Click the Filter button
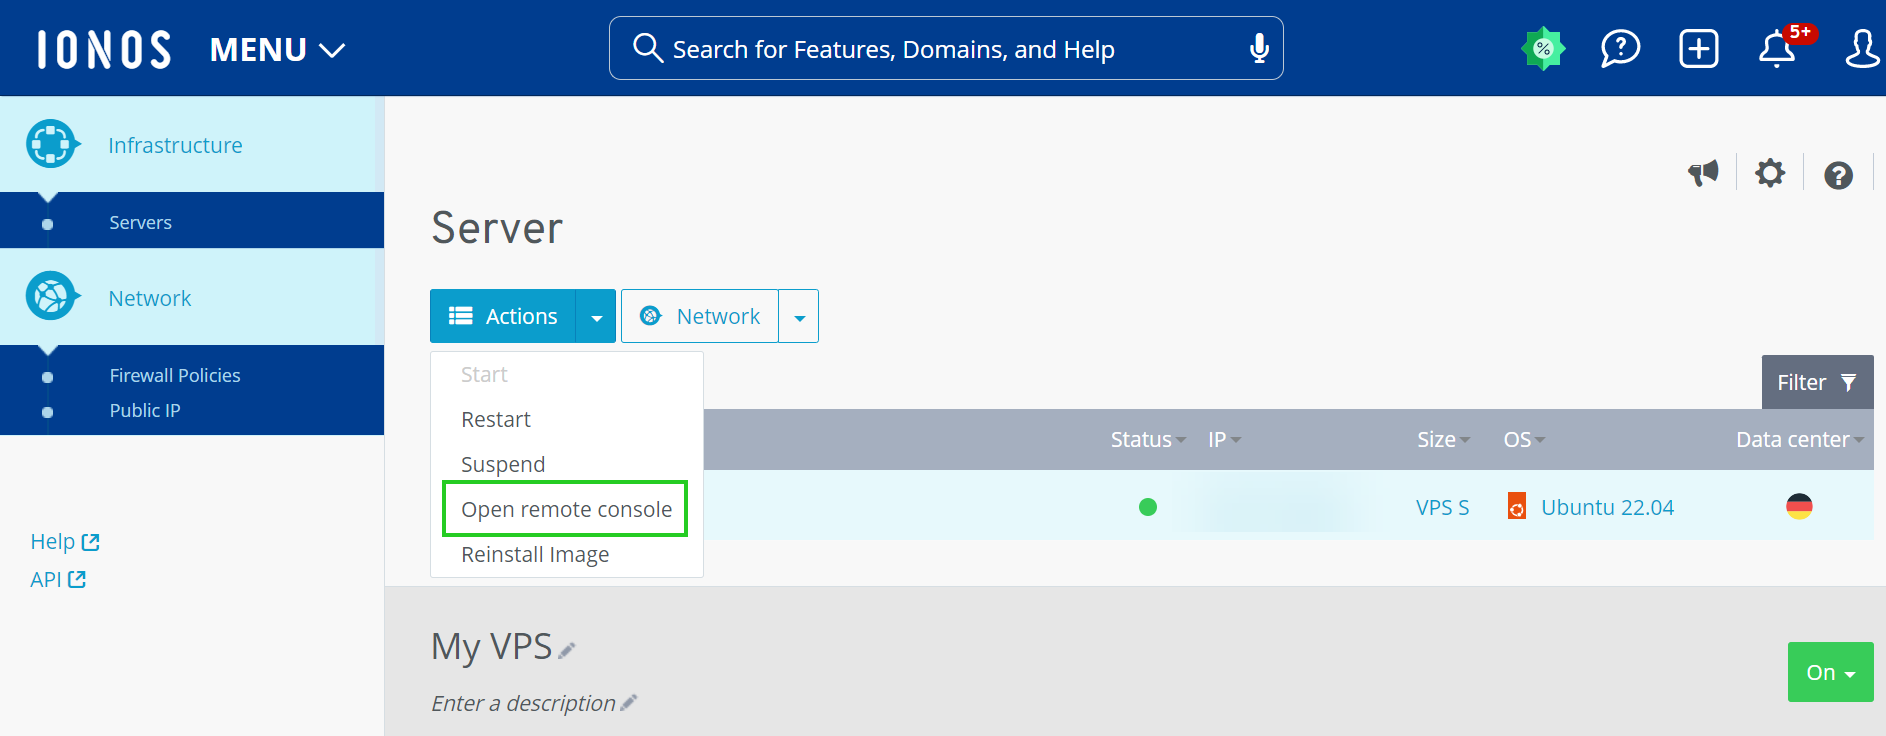This screenshot has height=736, width=1886. (1816, 382)
